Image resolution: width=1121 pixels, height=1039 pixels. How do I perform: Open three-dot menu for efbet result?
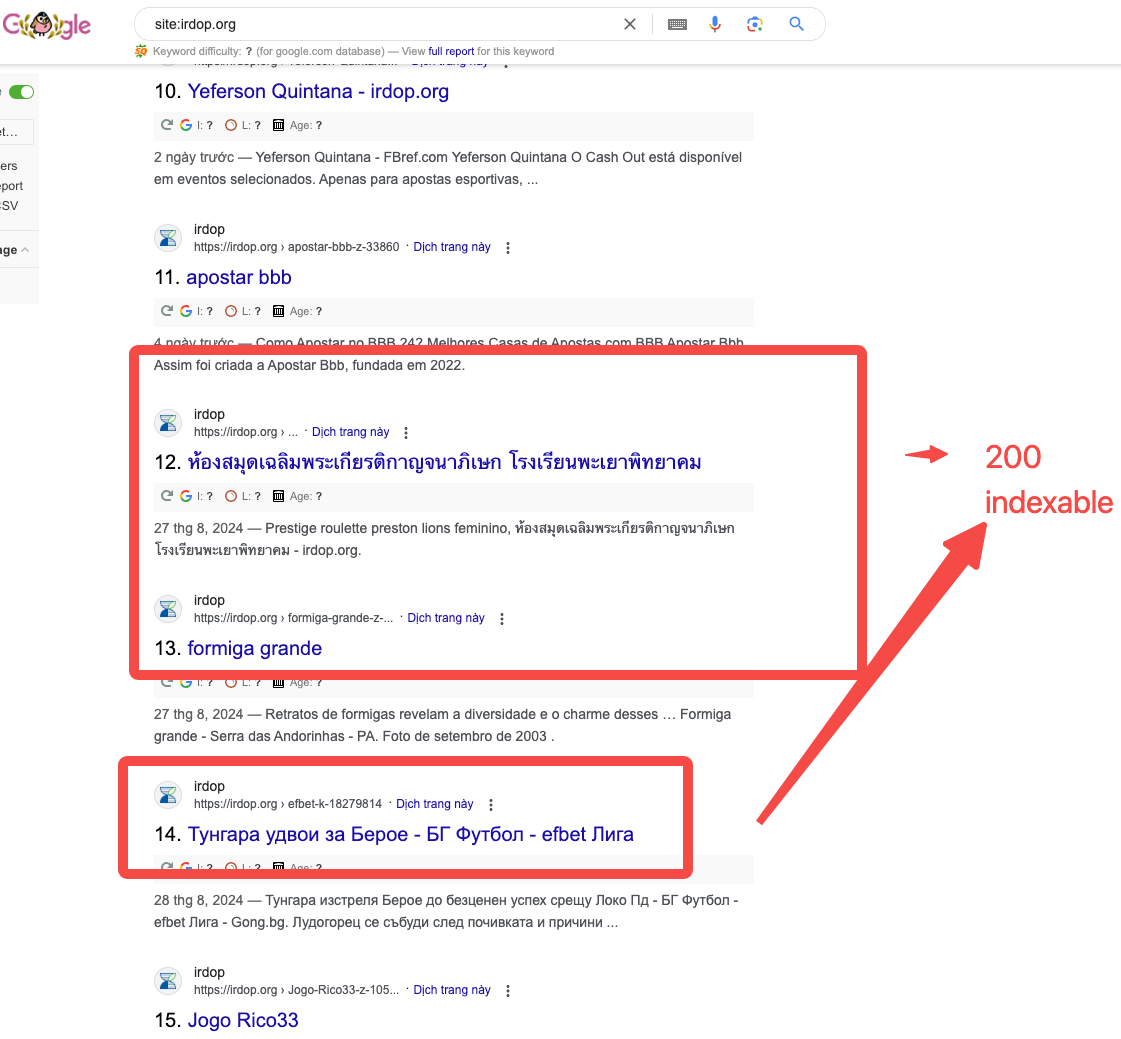click(x=490, y=804)
